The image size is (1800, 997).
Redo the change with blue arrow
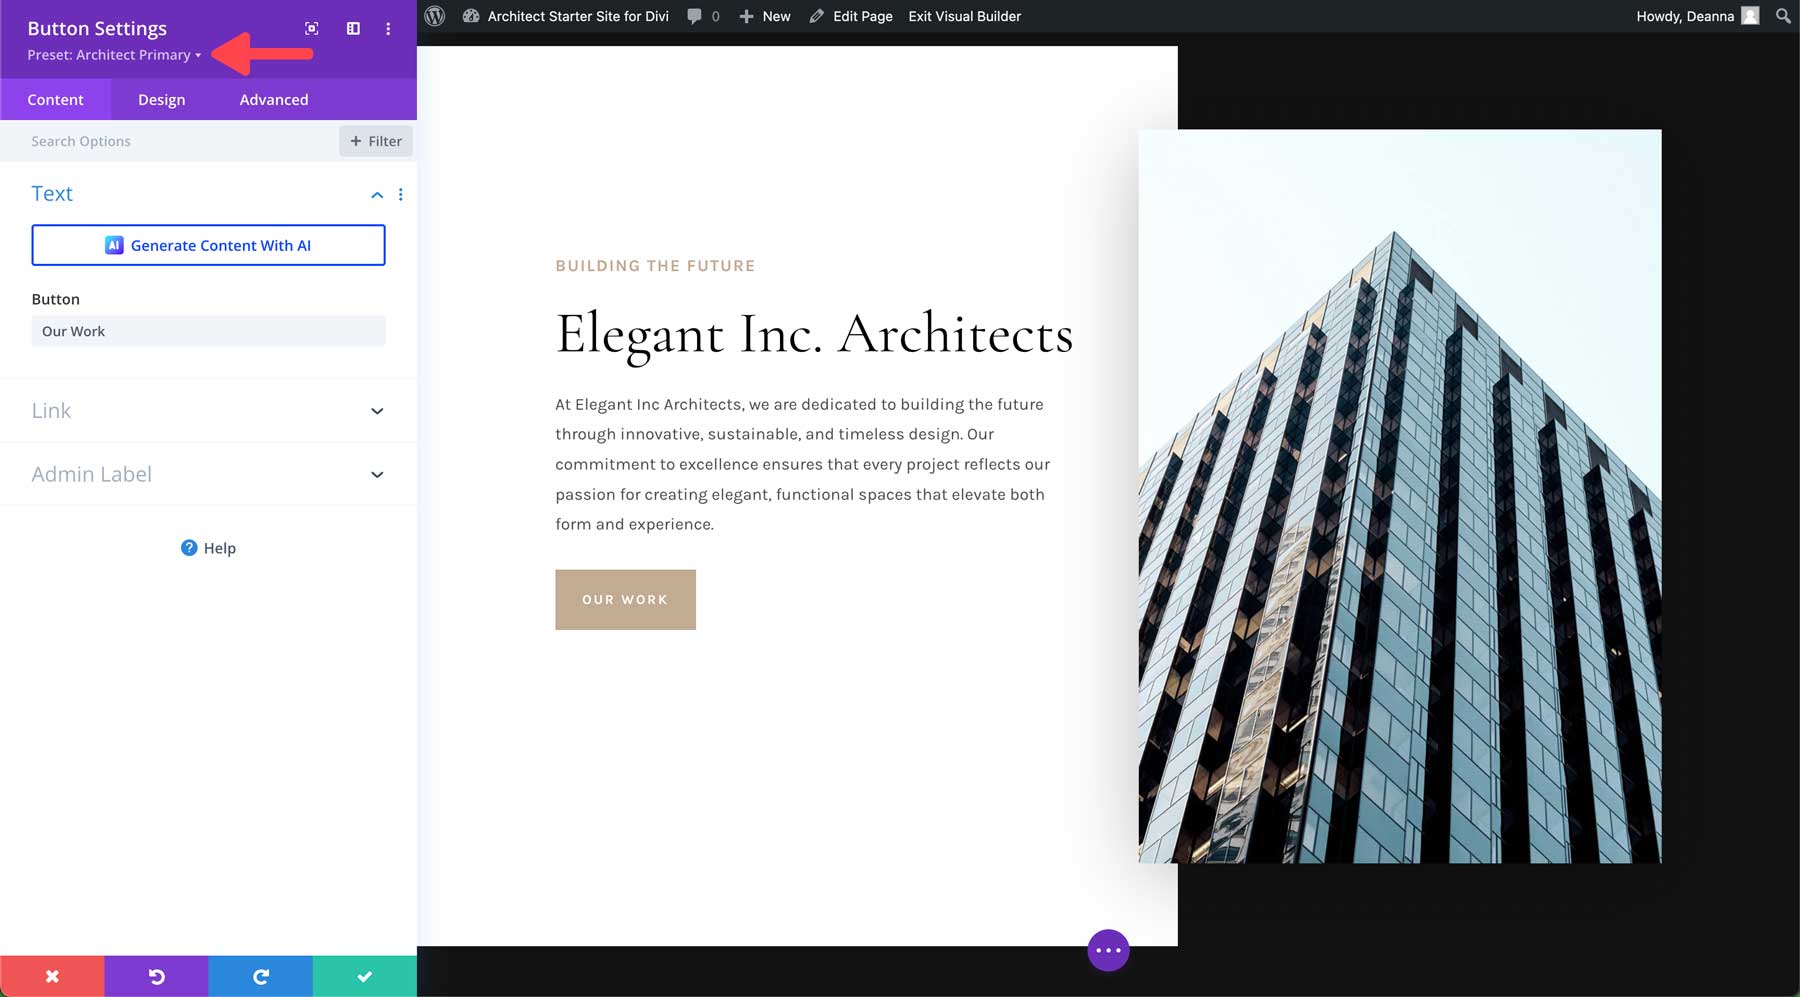(x=260, y=976)
